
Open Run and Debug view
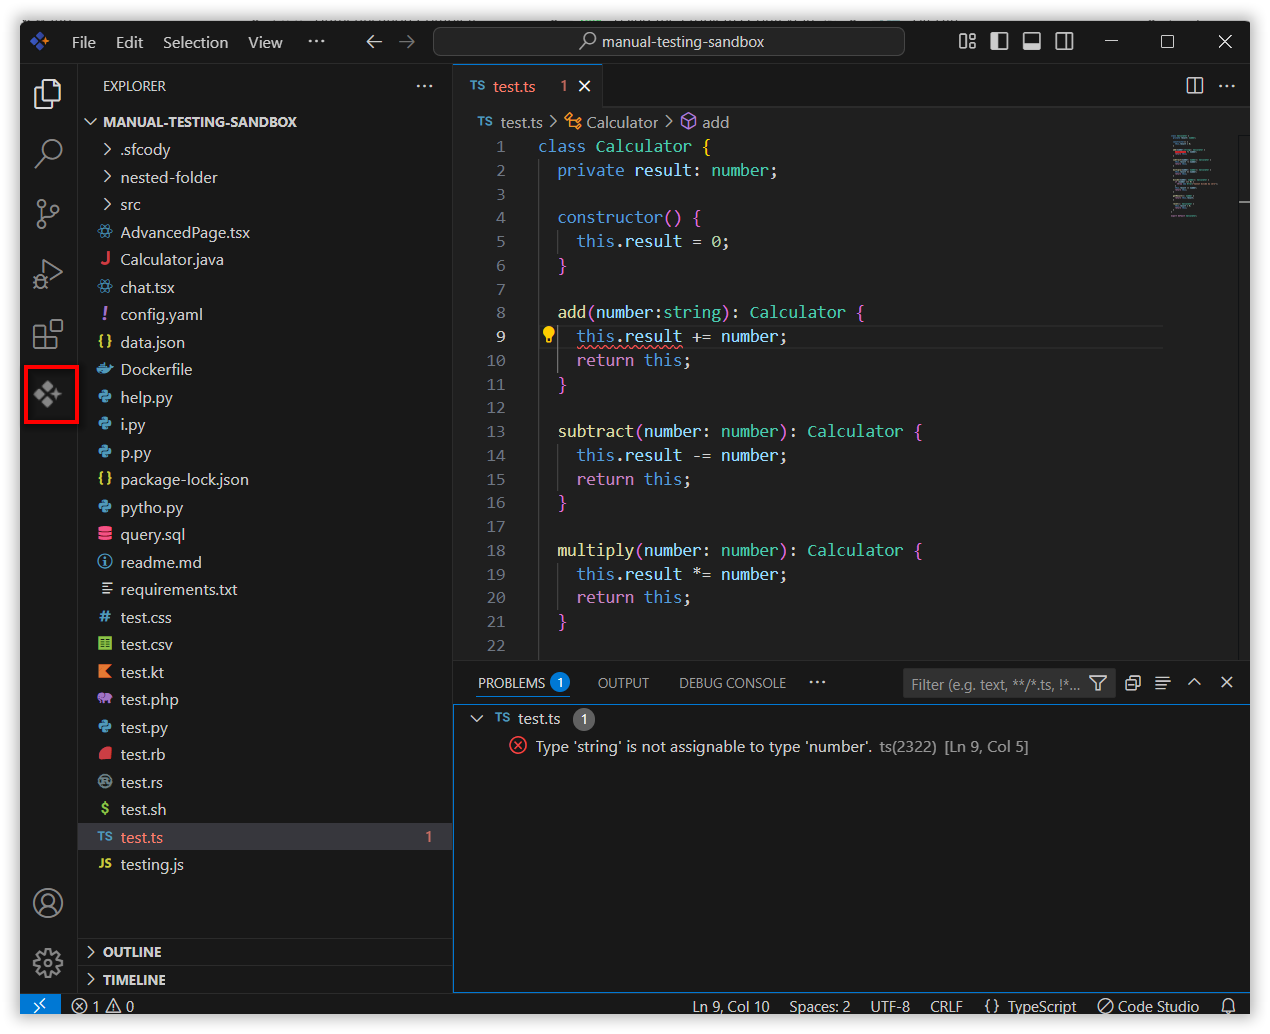pos(48,274)
